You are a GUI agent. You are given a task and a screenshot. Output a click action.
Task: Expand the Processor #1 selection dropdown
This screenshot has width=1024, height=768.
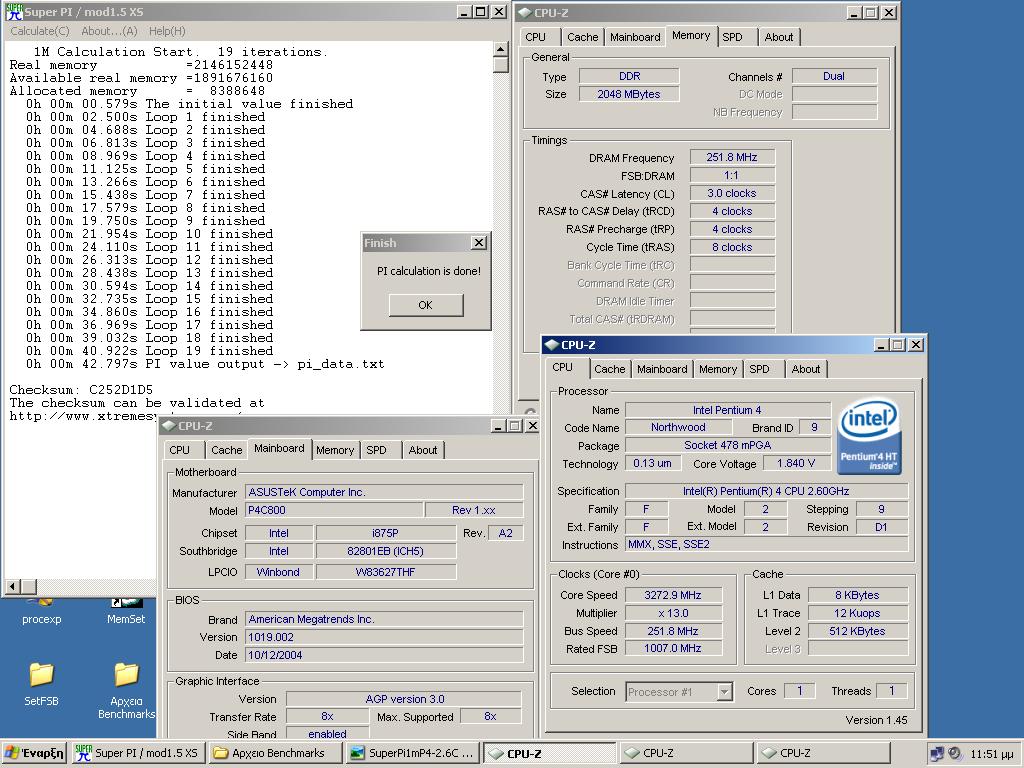724,692
